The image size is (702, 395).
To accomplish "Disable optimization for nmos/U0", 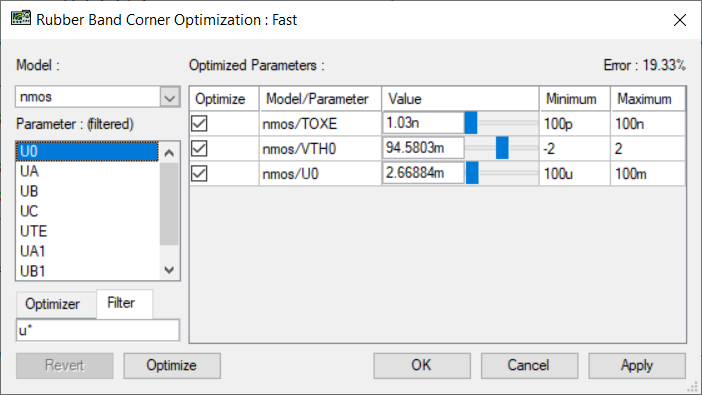I will pos(199,173).
